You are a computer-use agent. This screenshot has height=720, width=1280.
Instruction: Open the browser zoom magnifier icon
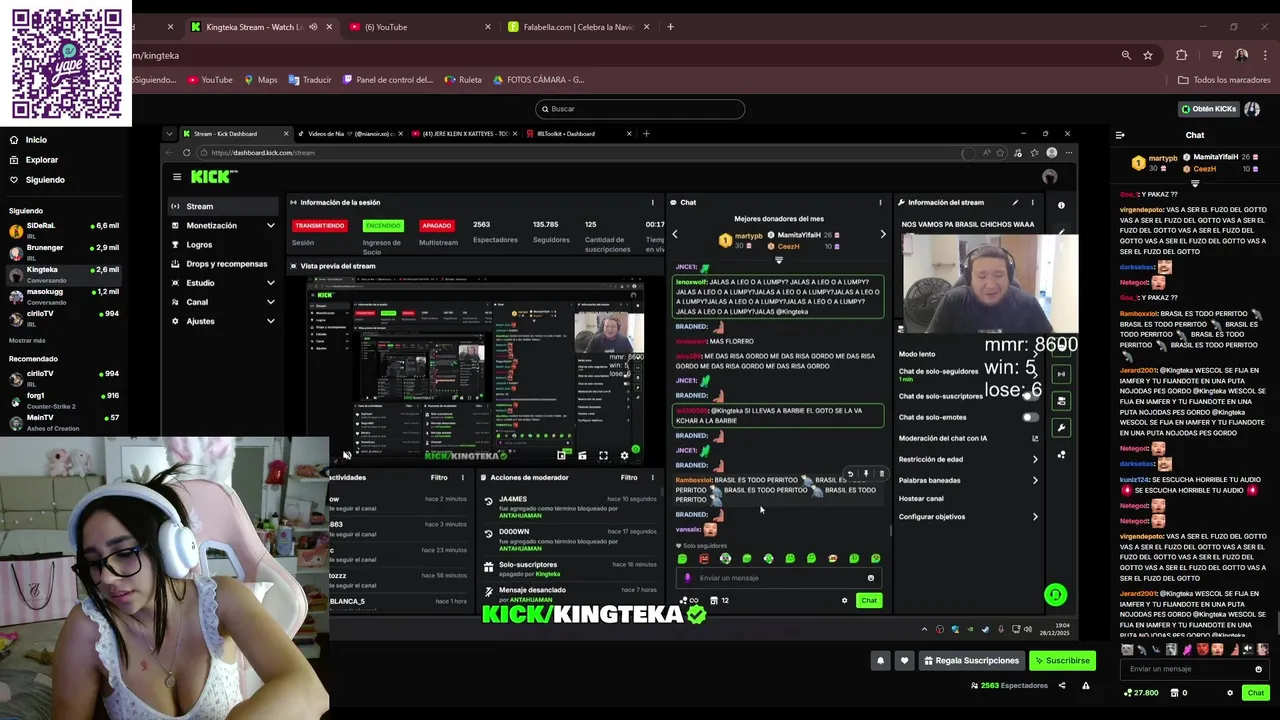1126,55
